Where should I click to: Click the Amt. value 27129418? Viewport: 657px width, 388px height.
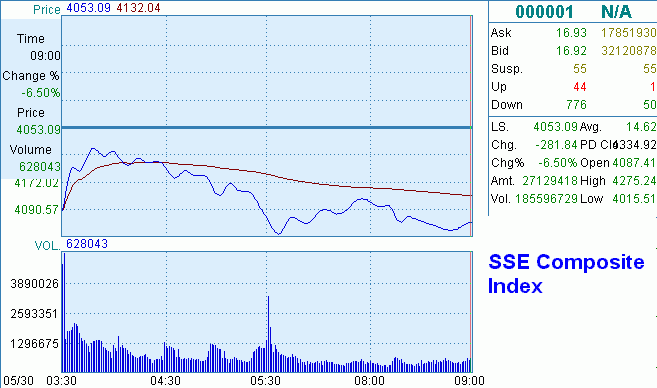tap(550, 181)
